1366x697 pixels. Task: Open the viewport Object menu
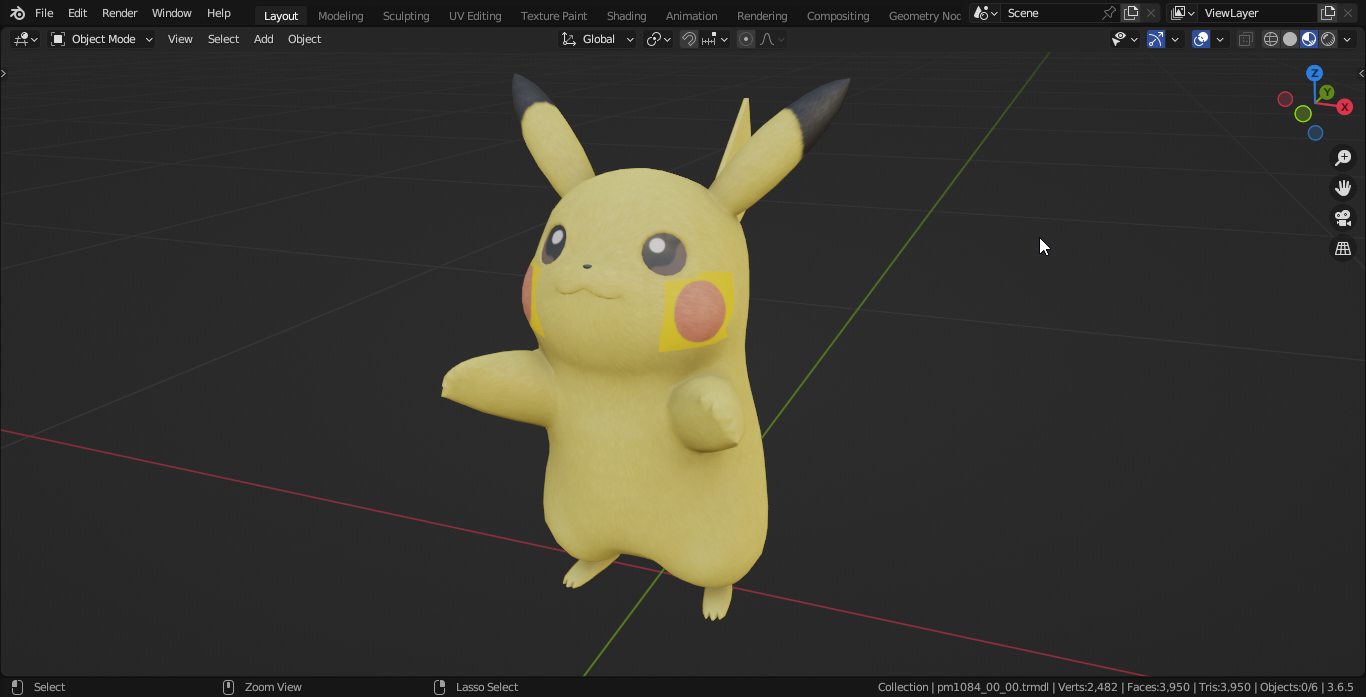point(304,39)
